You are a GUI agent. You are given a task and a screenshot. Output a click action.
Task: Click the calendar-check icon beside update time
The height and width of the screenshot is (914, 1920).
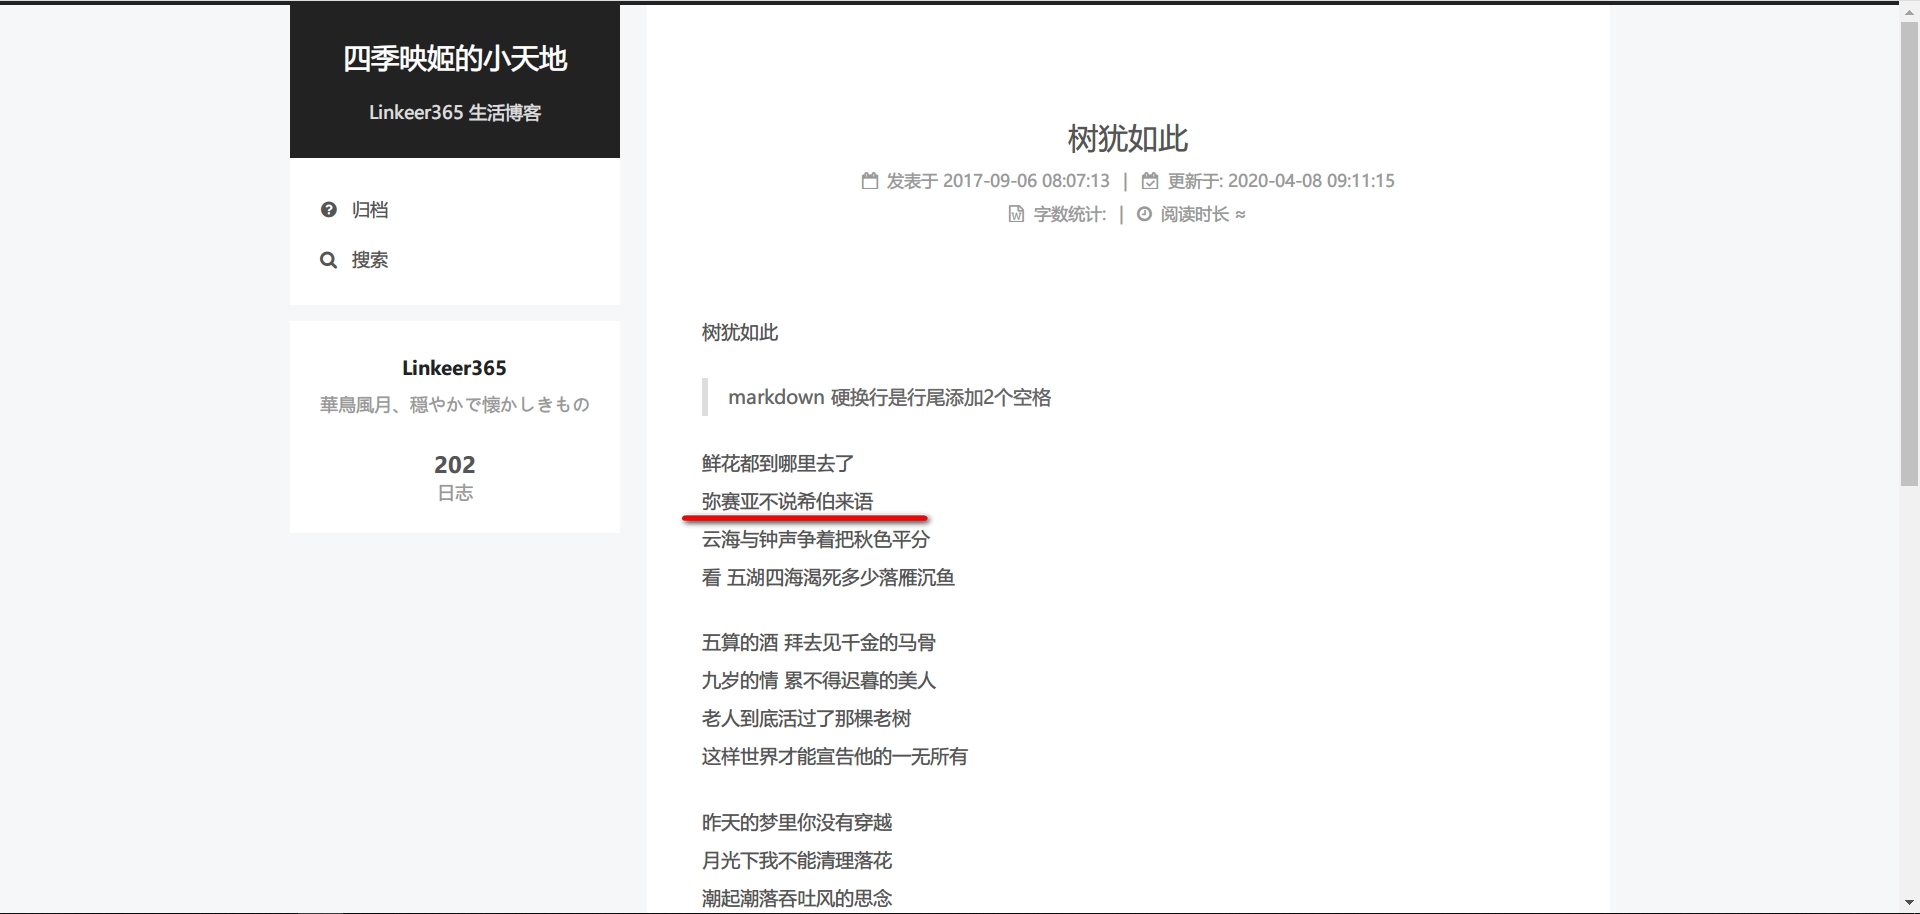(1150, 181)
